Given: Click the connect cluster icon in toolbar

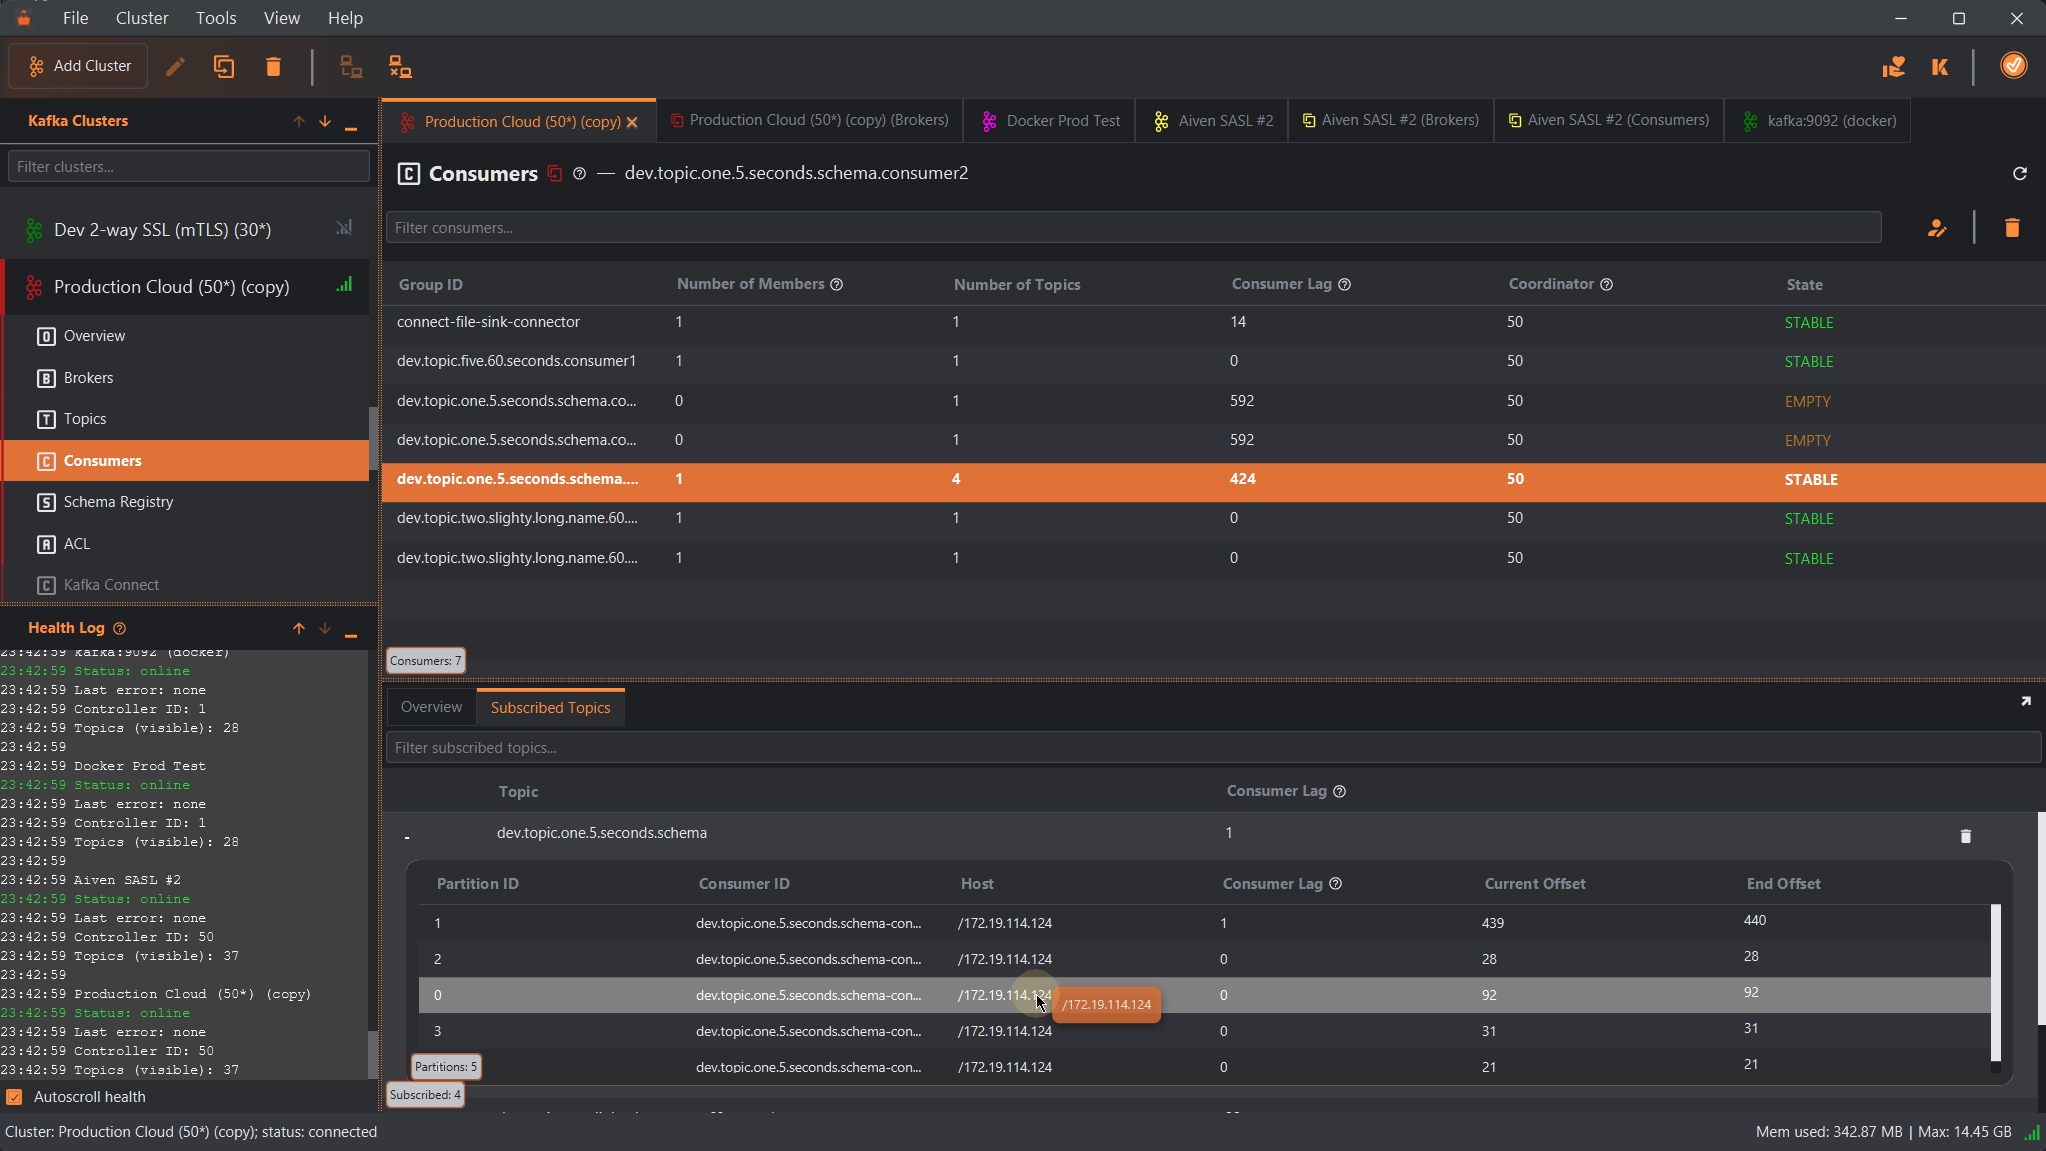Looking at the screenshot, I should point(351,67).
